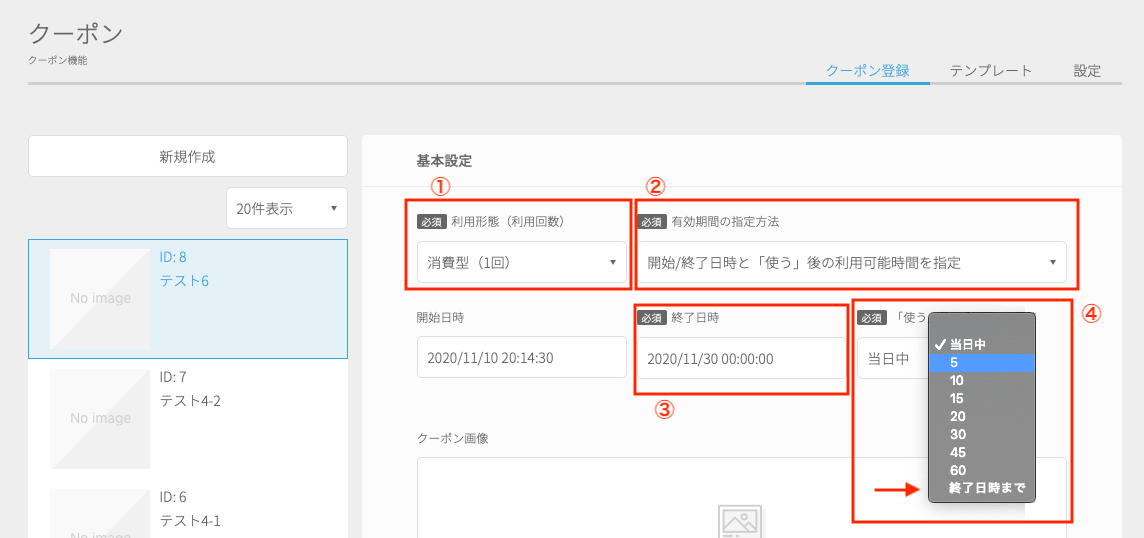Open the 20件表示 page size dropdown
1144x538 pixels.
(287, 208)
